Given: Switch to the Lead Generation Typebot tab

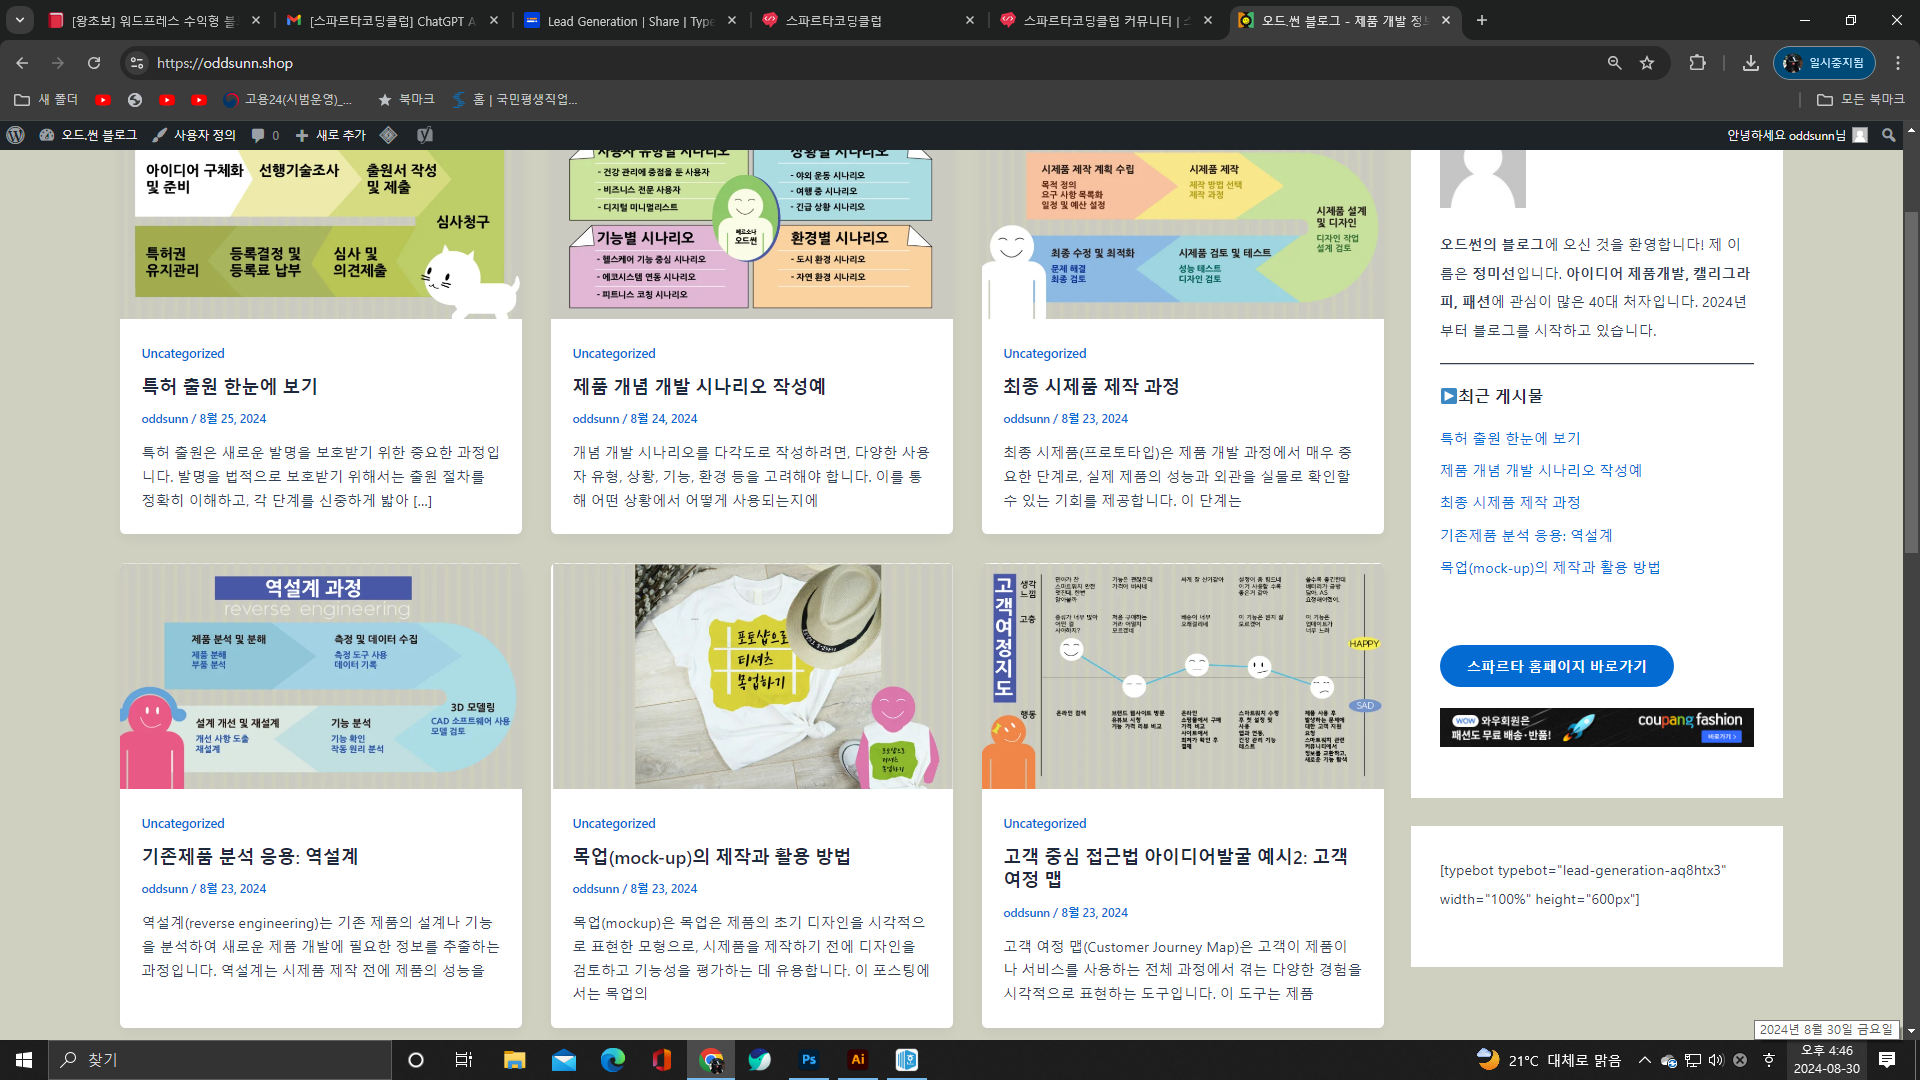Looking at the screenshot, I should click(630, 20).
